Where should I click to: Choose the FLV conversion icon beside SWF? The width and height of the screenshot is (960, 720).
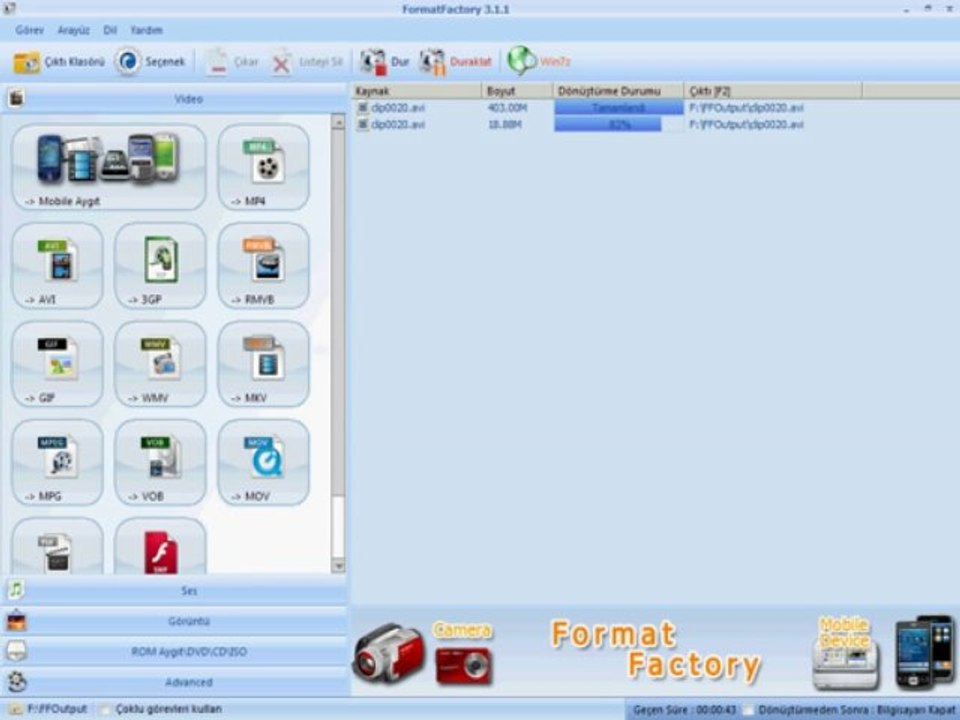click(x=58, y=547)
